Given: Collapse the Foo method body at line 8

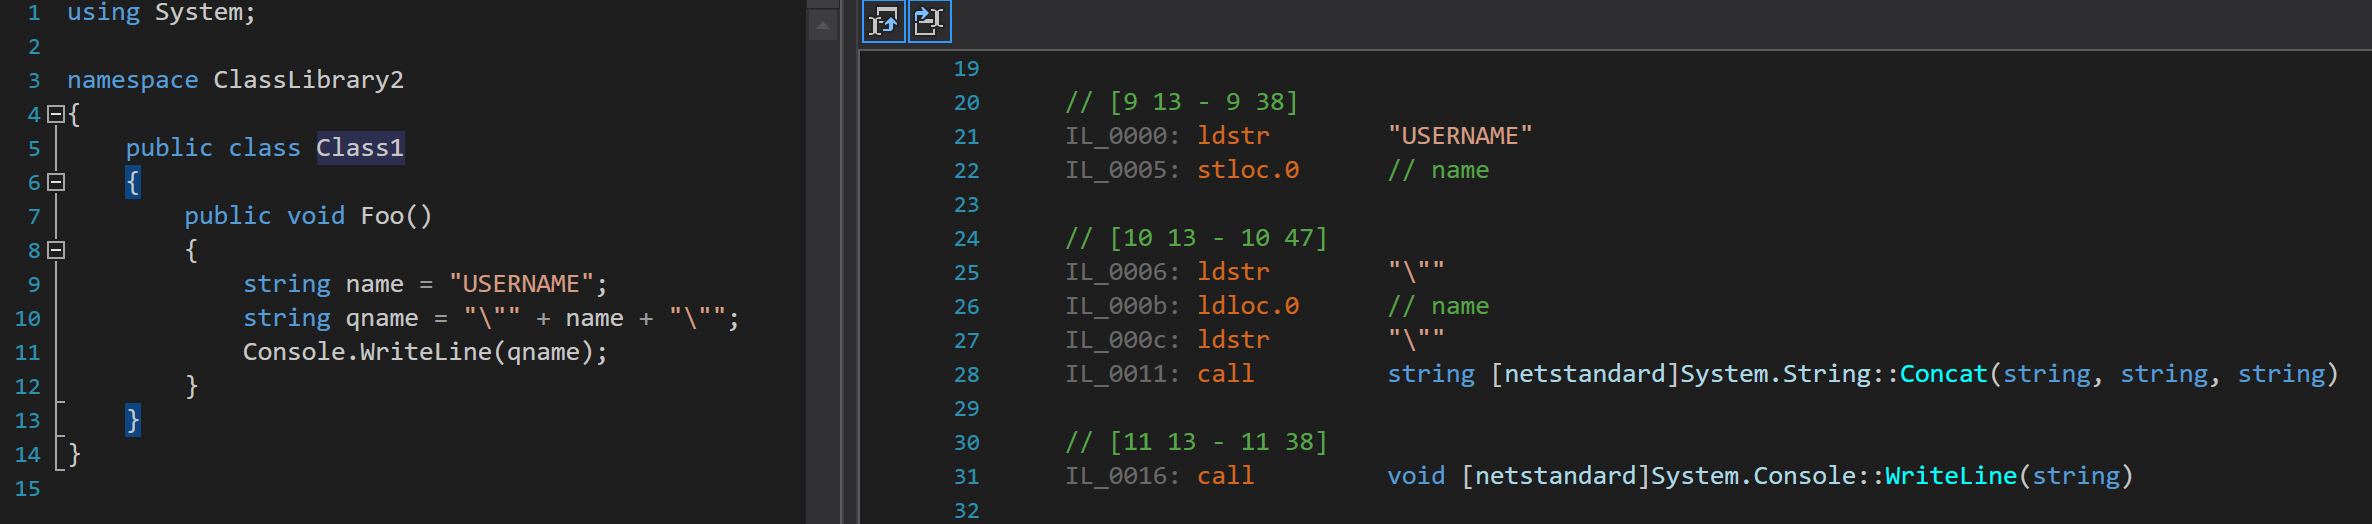Looking at the screenshot, I should 56,250.
